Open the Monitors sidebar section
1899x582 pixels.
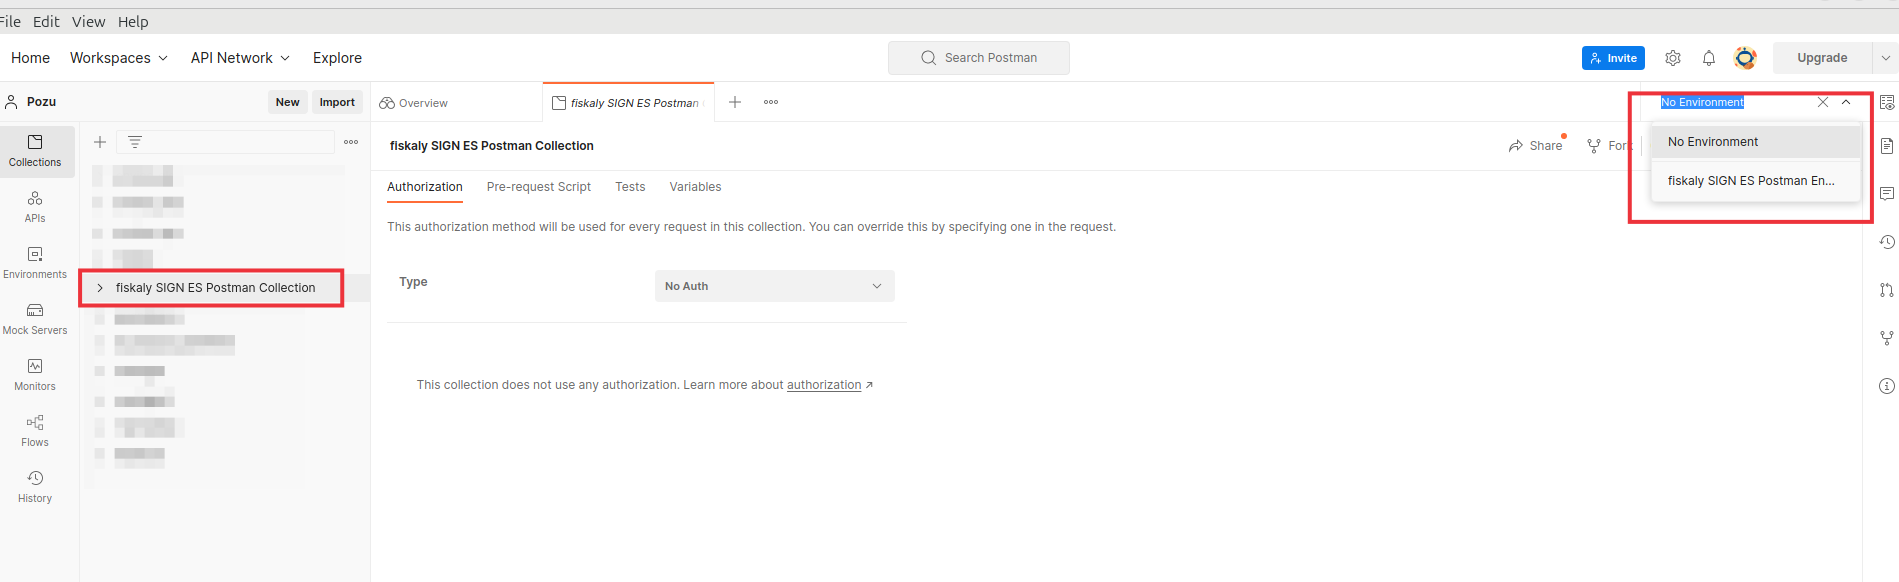click(35, 374)
